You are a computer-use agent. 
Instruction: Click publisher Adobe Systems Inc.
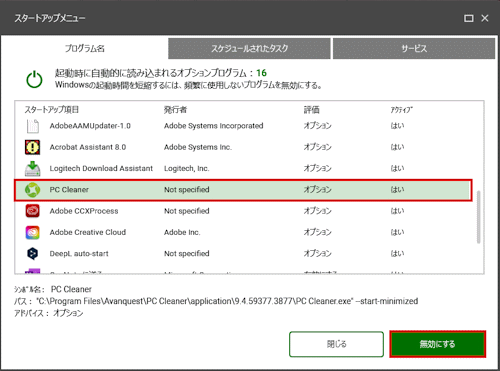point(198,147)
